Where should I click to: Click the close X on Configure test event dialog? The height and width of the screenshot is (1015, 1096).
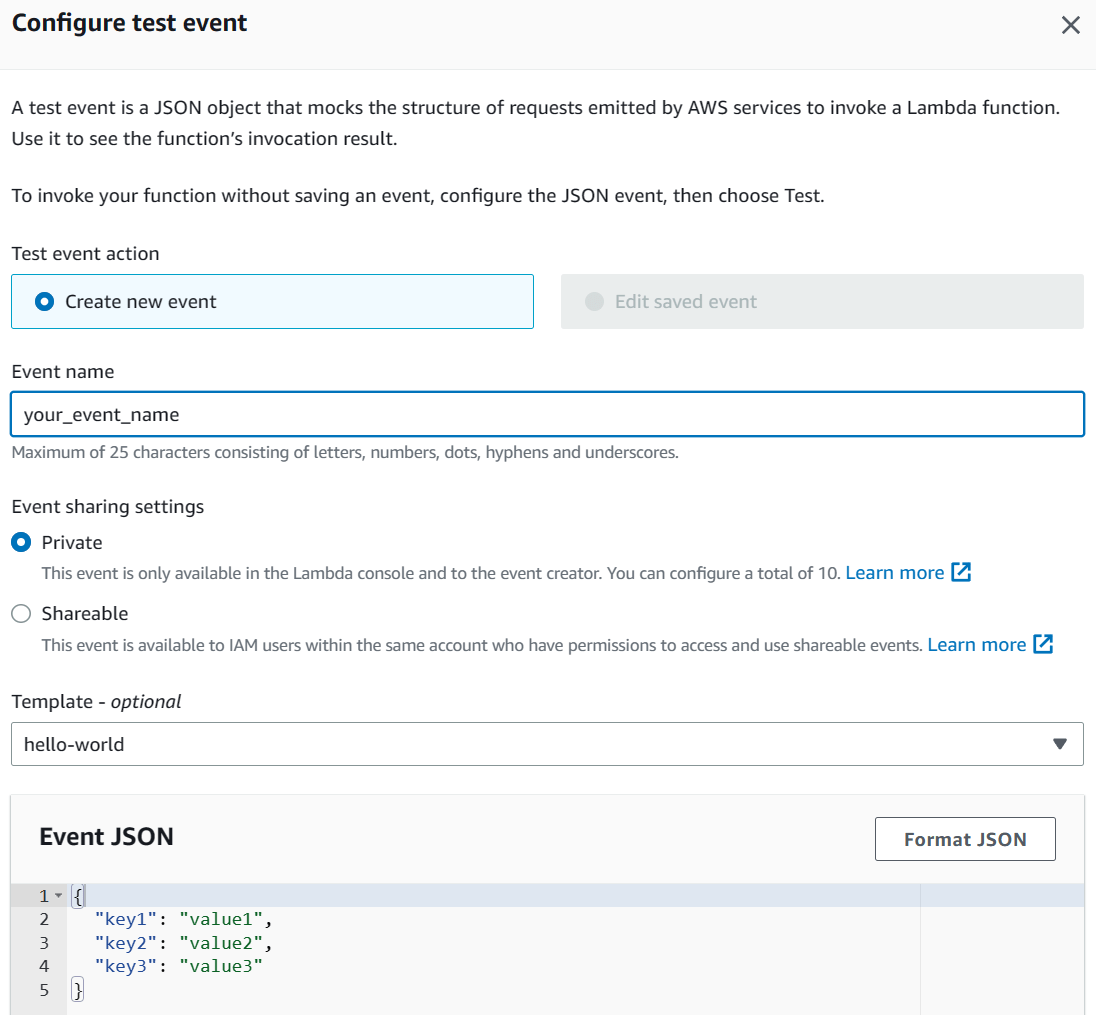(1071, 25)
